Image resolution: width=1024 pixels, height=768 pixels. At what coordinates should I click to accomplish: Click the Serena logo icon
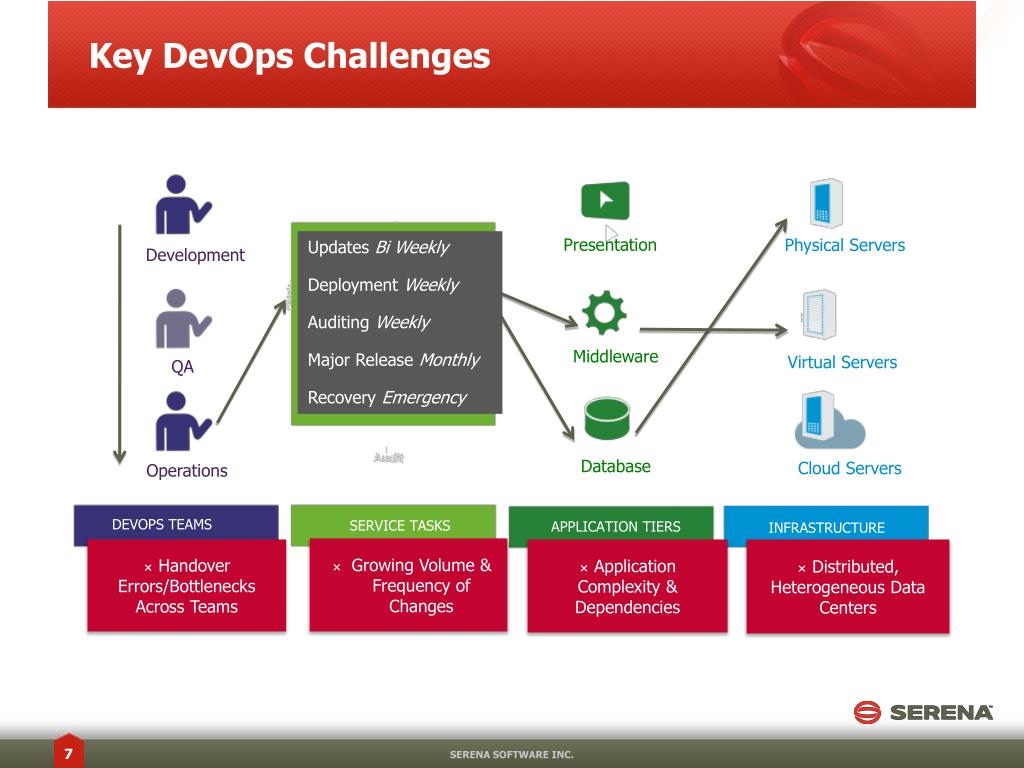pyautogui.click(x=867, y=712)
